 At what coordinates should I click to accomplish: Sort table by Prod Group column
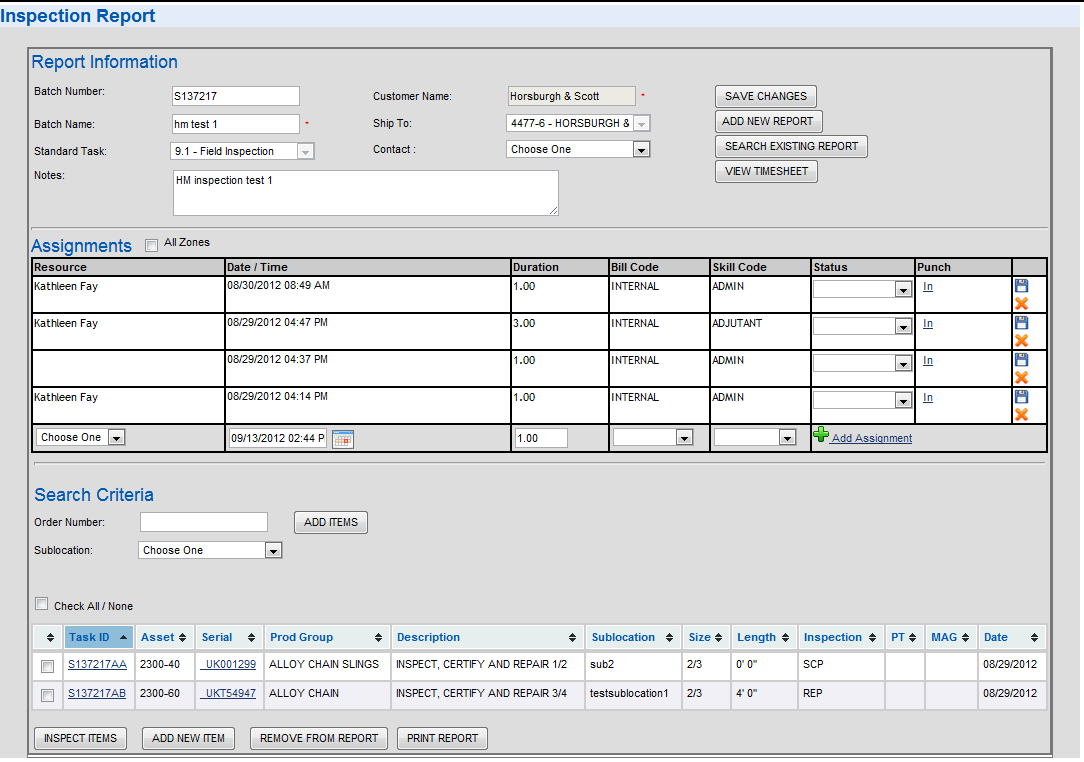point(327,638)
